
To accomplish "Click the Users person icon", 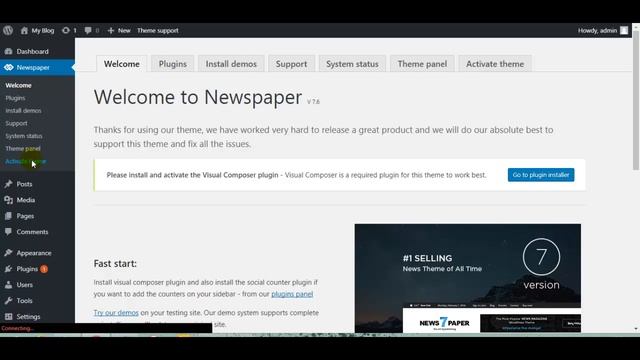I will 9,285.
